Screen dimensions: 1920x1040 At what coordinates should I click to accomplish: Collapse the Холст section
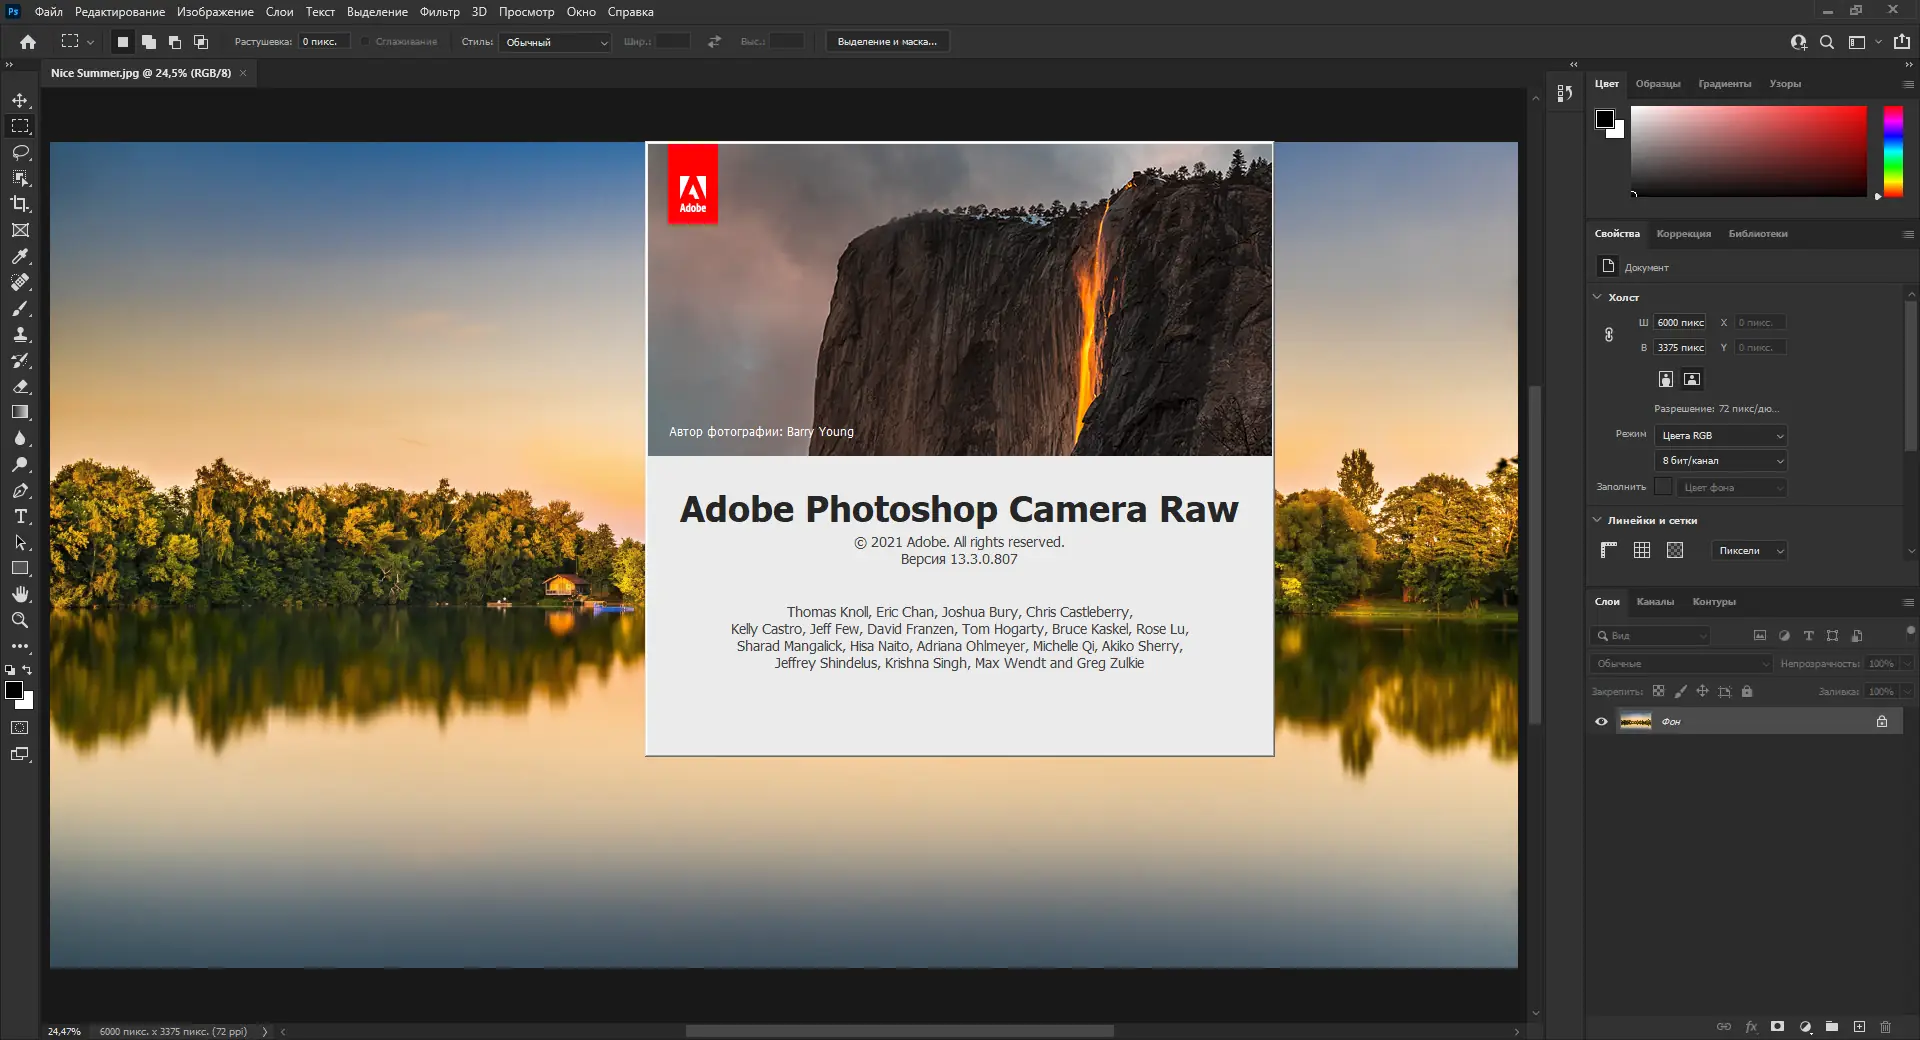coord(1597,297)
